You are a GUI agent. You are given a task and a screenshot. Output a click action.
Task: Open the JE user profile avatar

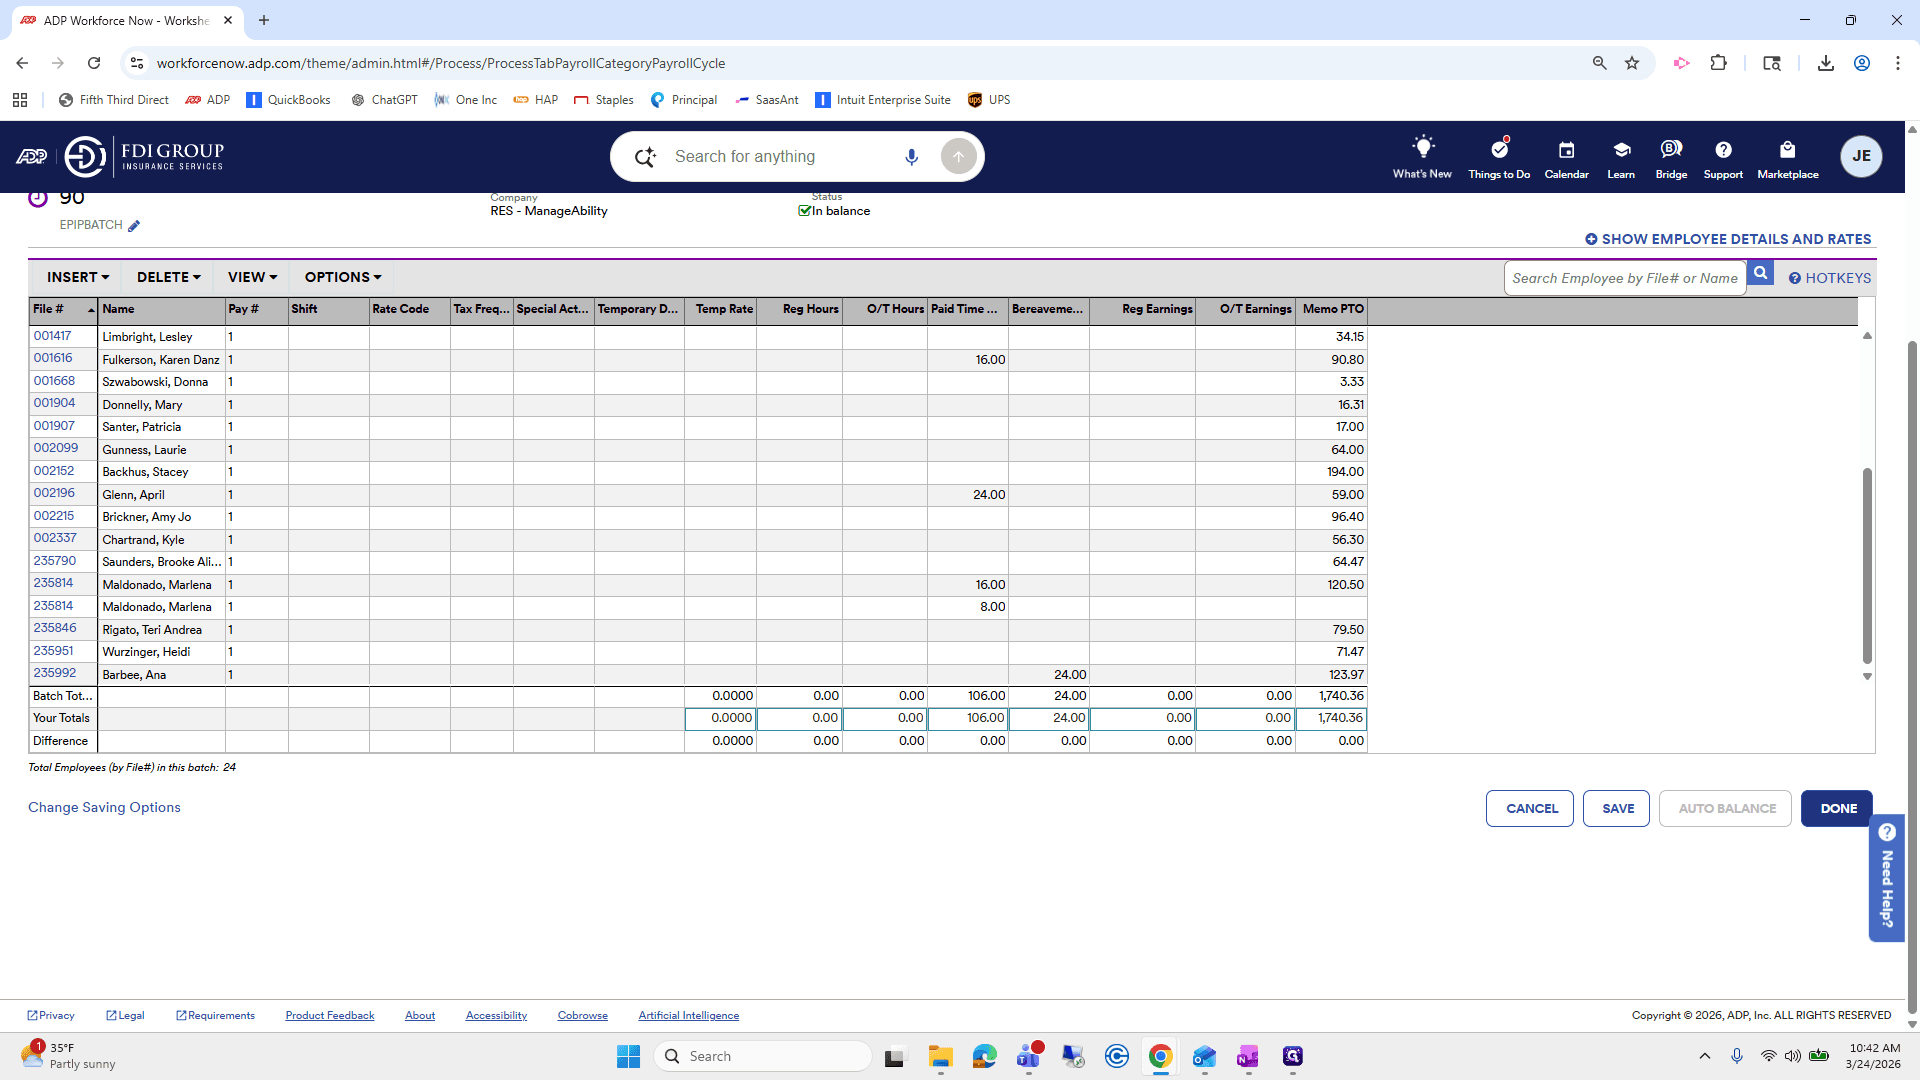pyautogui.click(x=1861, y=156)
